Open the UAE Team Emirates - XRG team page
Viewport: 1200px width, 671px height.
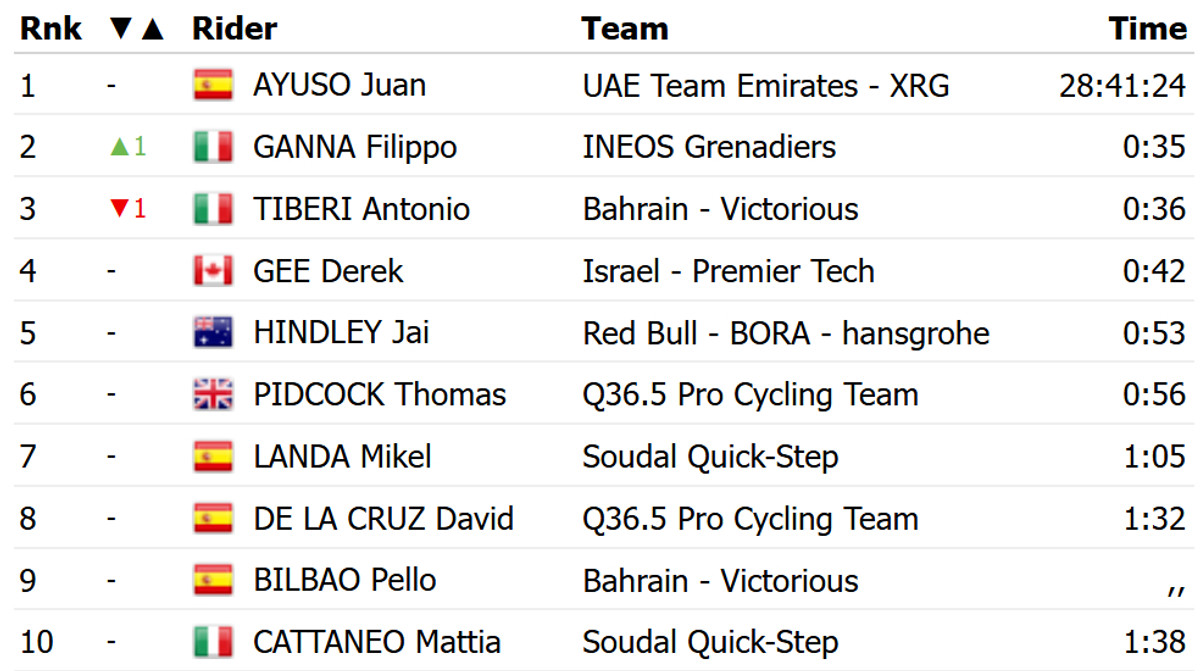765,86
